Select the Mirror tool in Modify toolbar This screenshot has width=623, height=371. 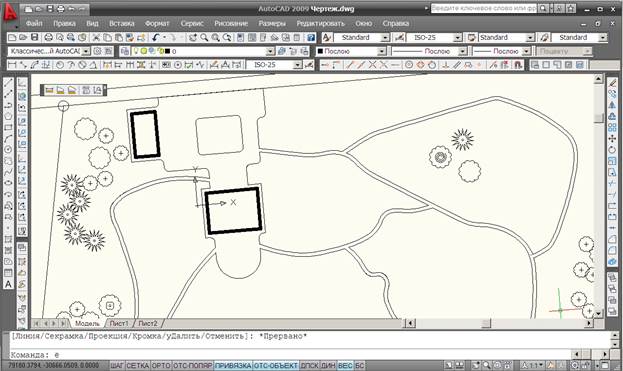(x=612, y=105)
